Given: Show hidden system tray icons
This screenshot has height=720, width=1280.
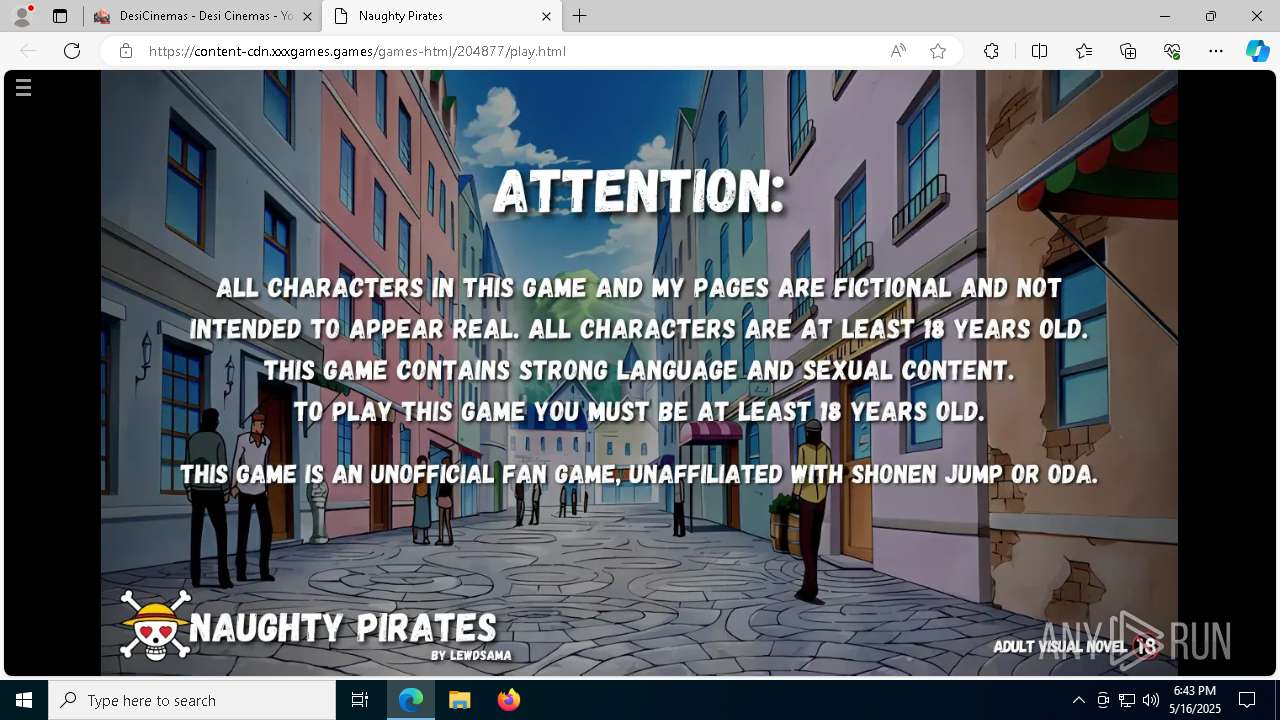Looking at the screenshot, I should click(x=1078, y=700).
